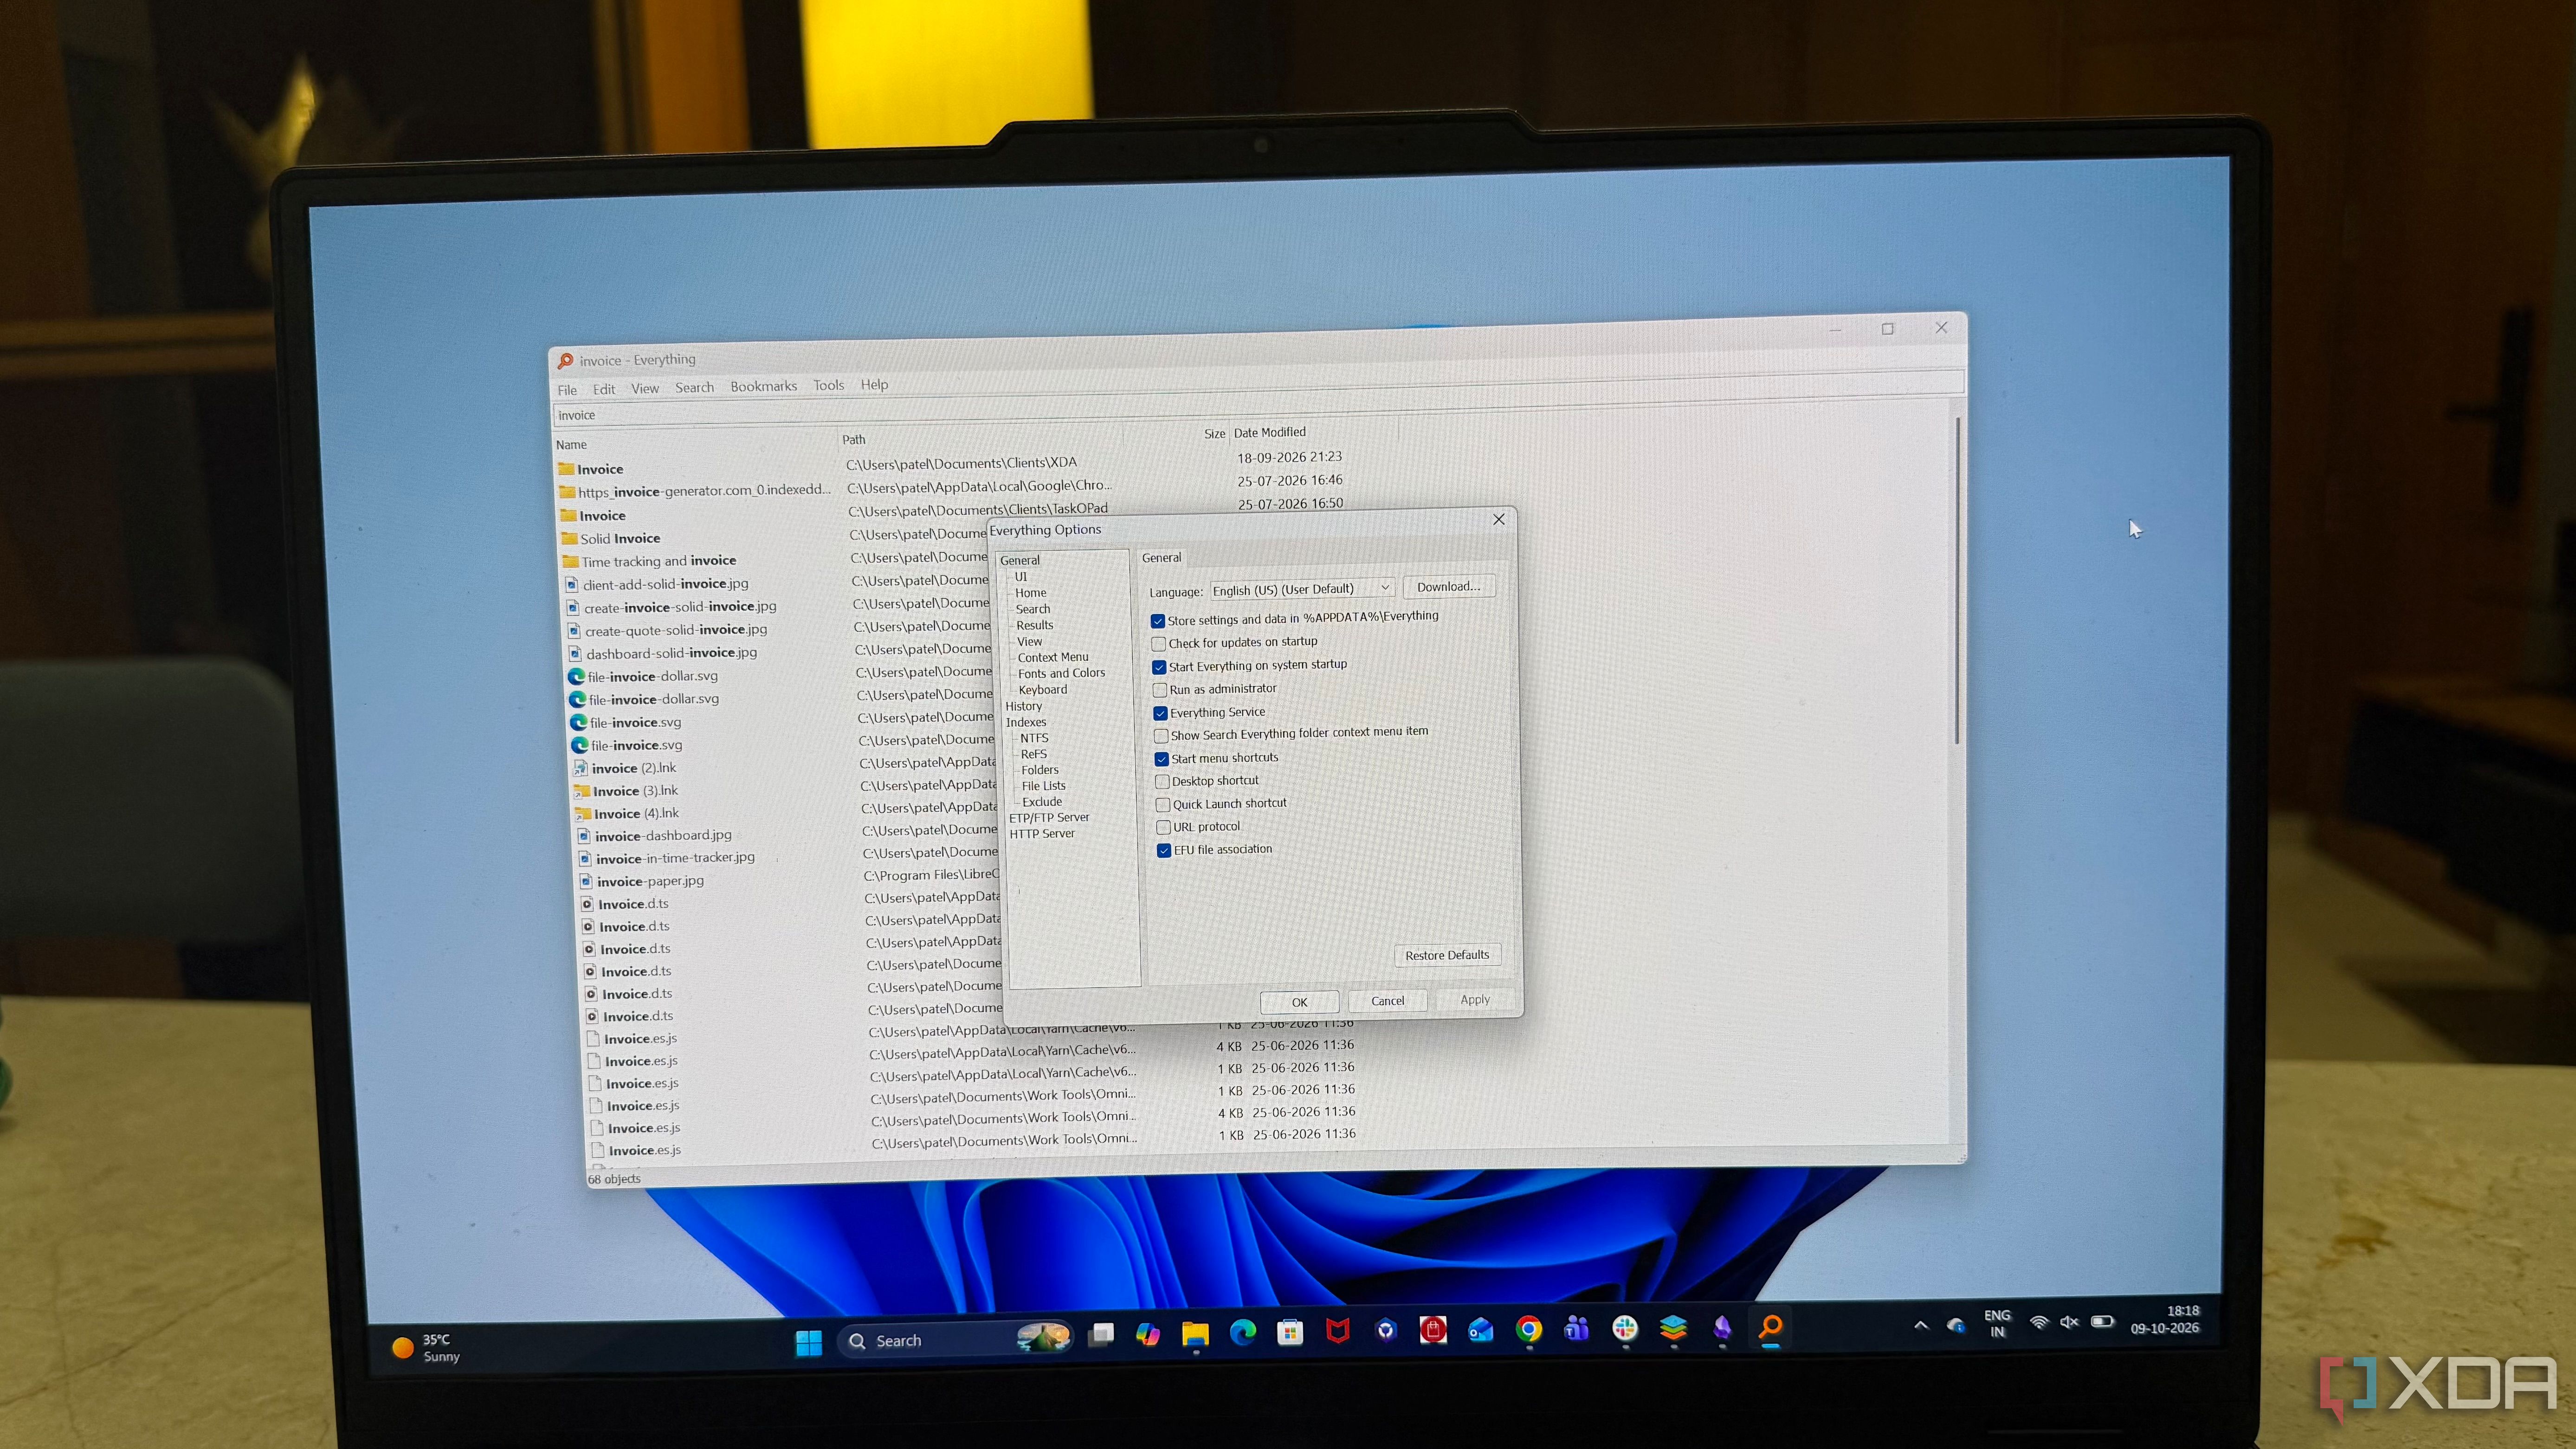Click the Everything magnifier icon in the taskbar
Screen dimensions: 2576x1449
[1771, 1326]
